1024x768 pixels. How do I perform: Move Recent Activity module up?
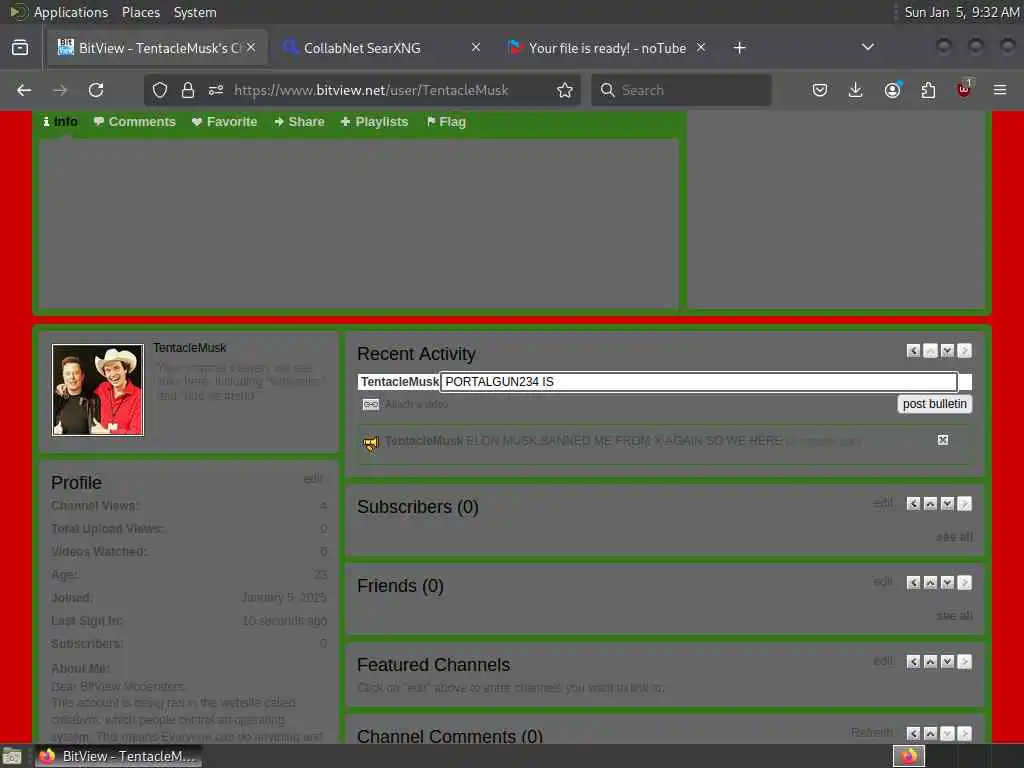coord(931,351)
